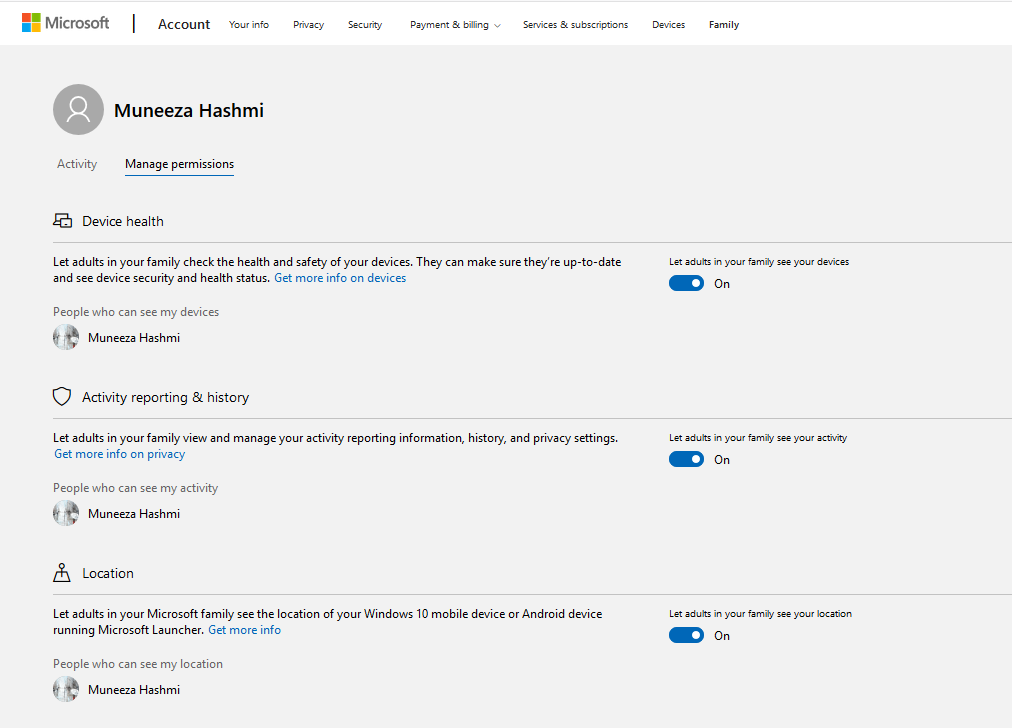Navigate to the Devices page
Screen dimensions: 1012x728
(669, 25)
